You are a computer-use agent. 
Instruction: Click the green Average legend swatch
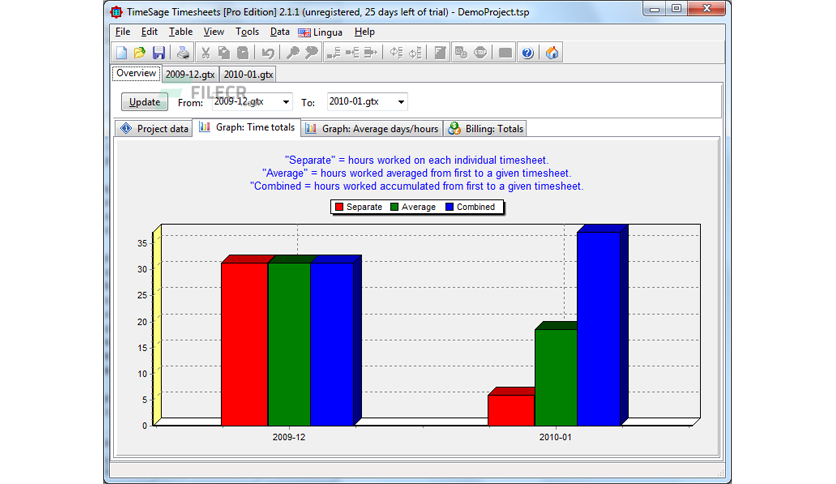[395, 207]
